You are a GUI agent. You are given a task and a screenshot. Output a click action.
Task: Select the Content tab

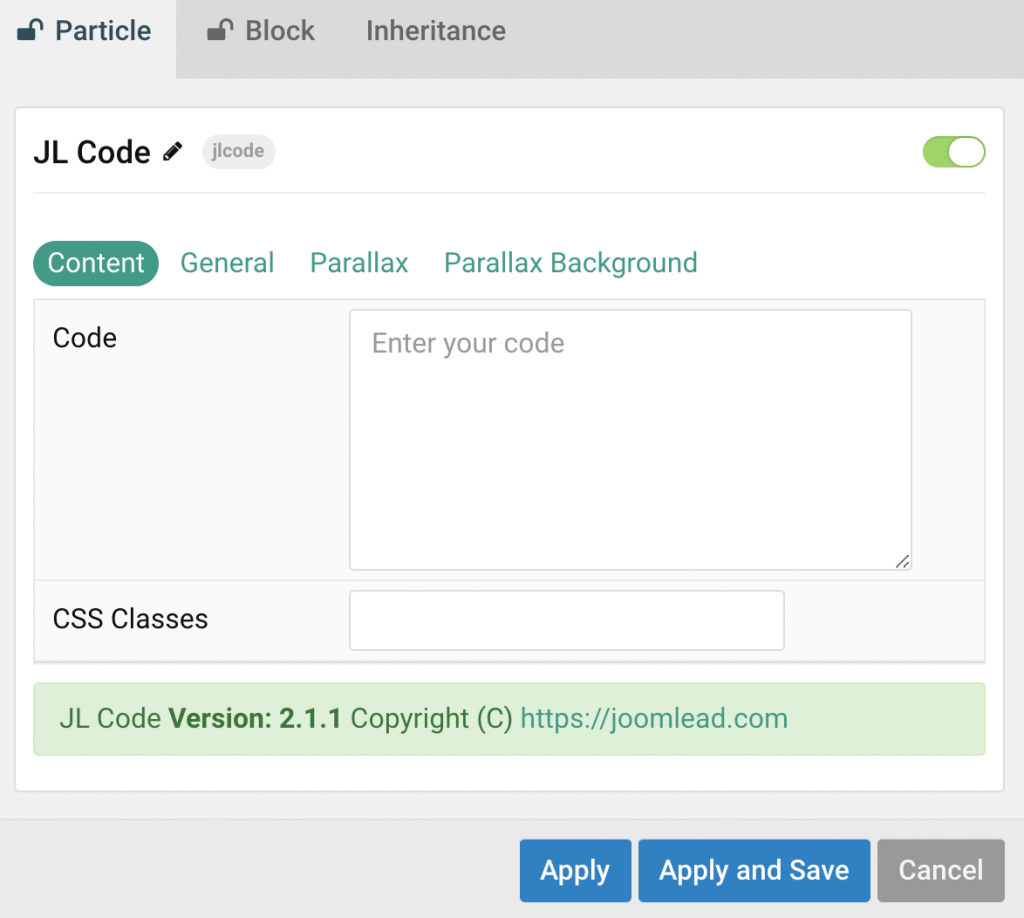click(95, 263)
